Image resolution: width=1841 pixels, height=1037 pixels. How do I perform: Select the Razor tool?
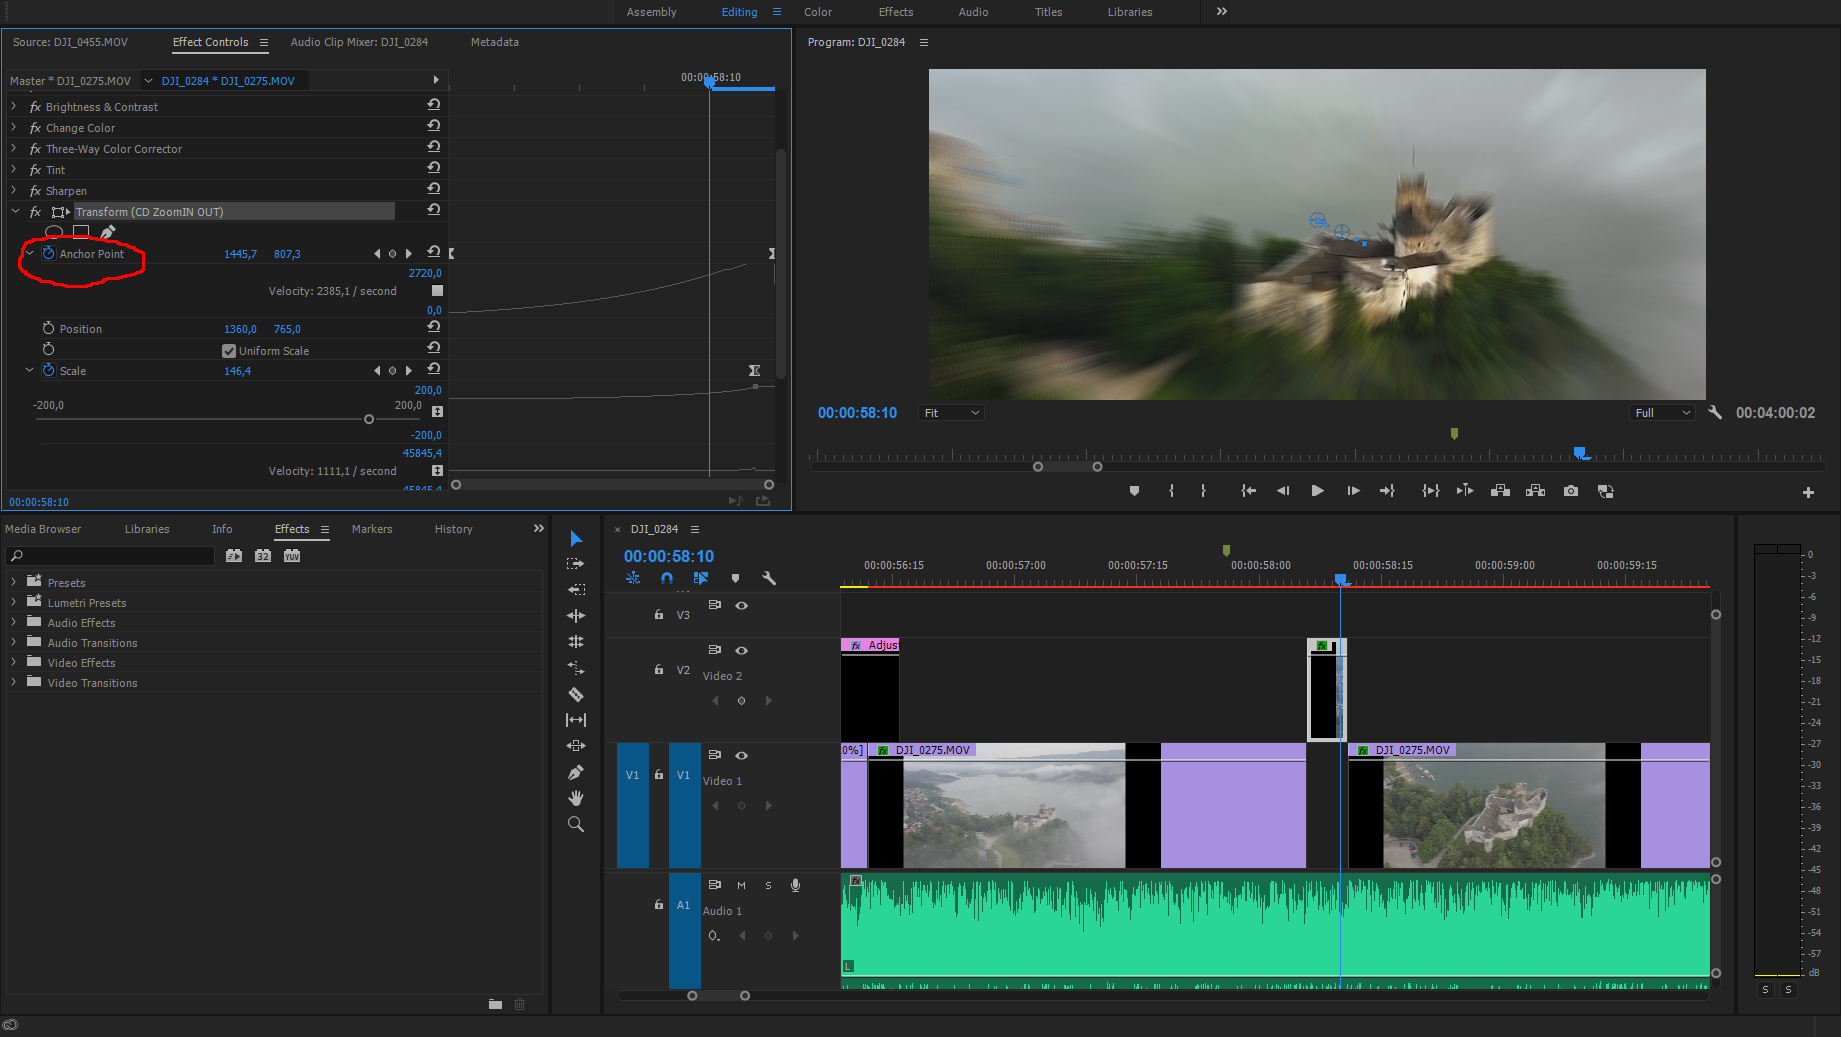click(576, 694)
